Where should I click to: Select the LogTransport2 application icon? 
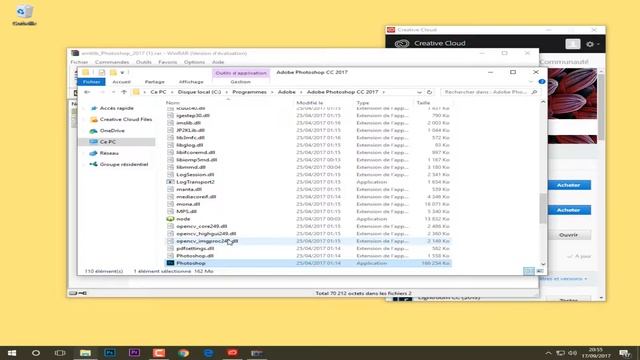170,182
